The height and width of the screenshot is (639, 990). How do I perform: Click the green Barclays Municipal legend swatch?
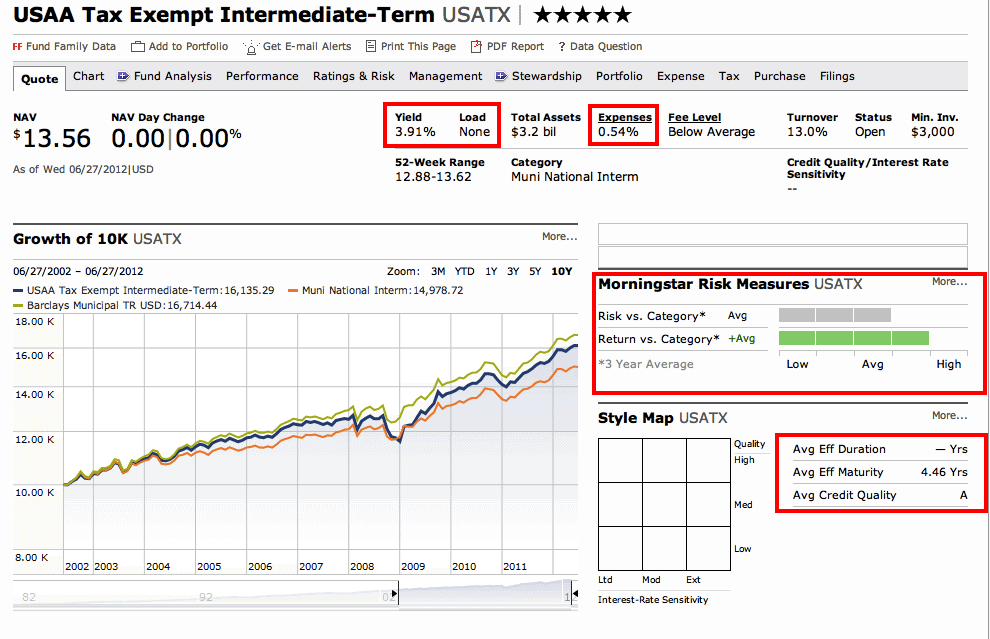[18, 306]
